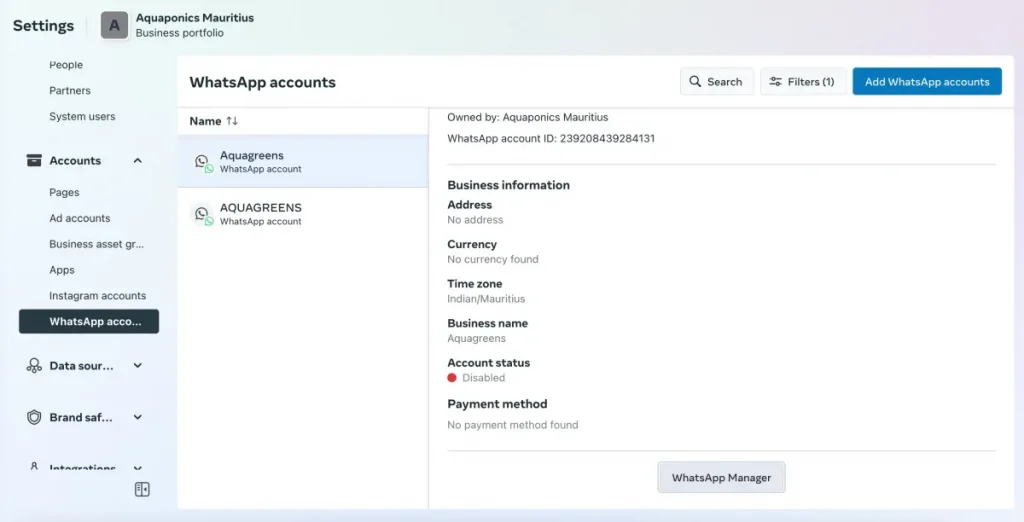Go to Instagram accounts in sidebar
This screenshot has height=522, width=1024.
[x=97, y=296]
